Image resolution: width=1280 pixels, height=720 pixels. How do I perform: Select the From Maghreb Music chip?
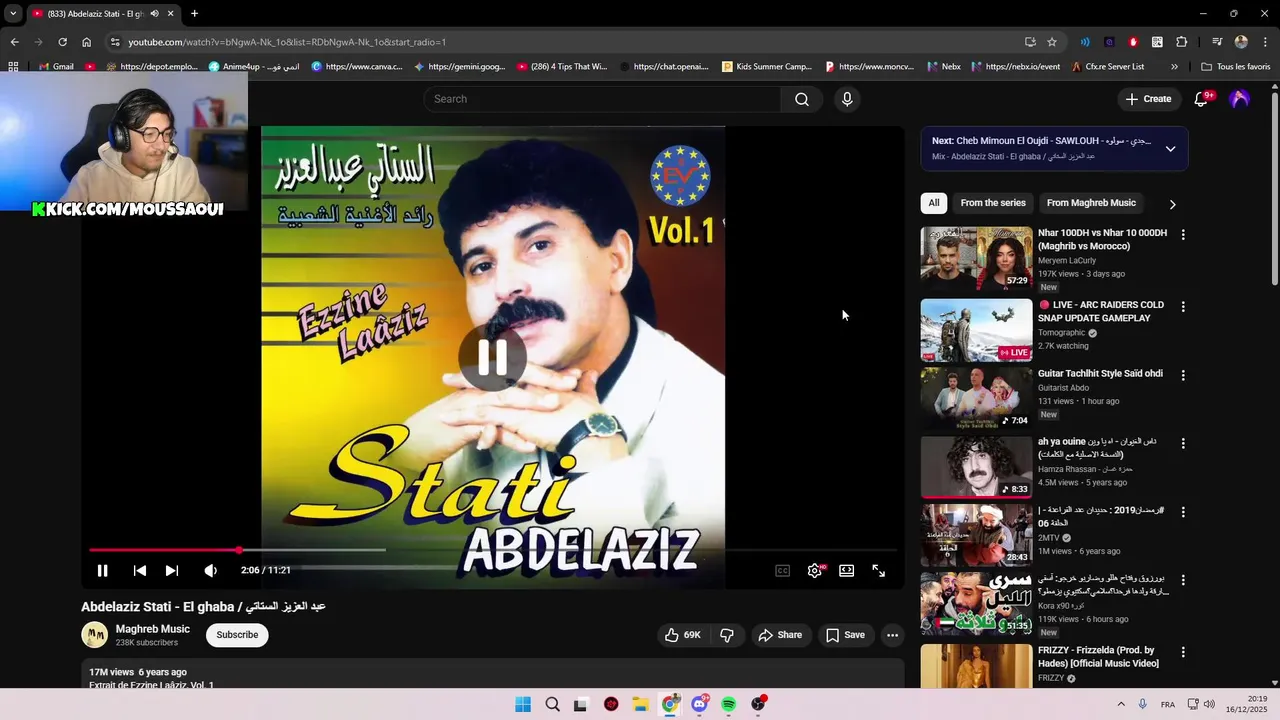1091,203
